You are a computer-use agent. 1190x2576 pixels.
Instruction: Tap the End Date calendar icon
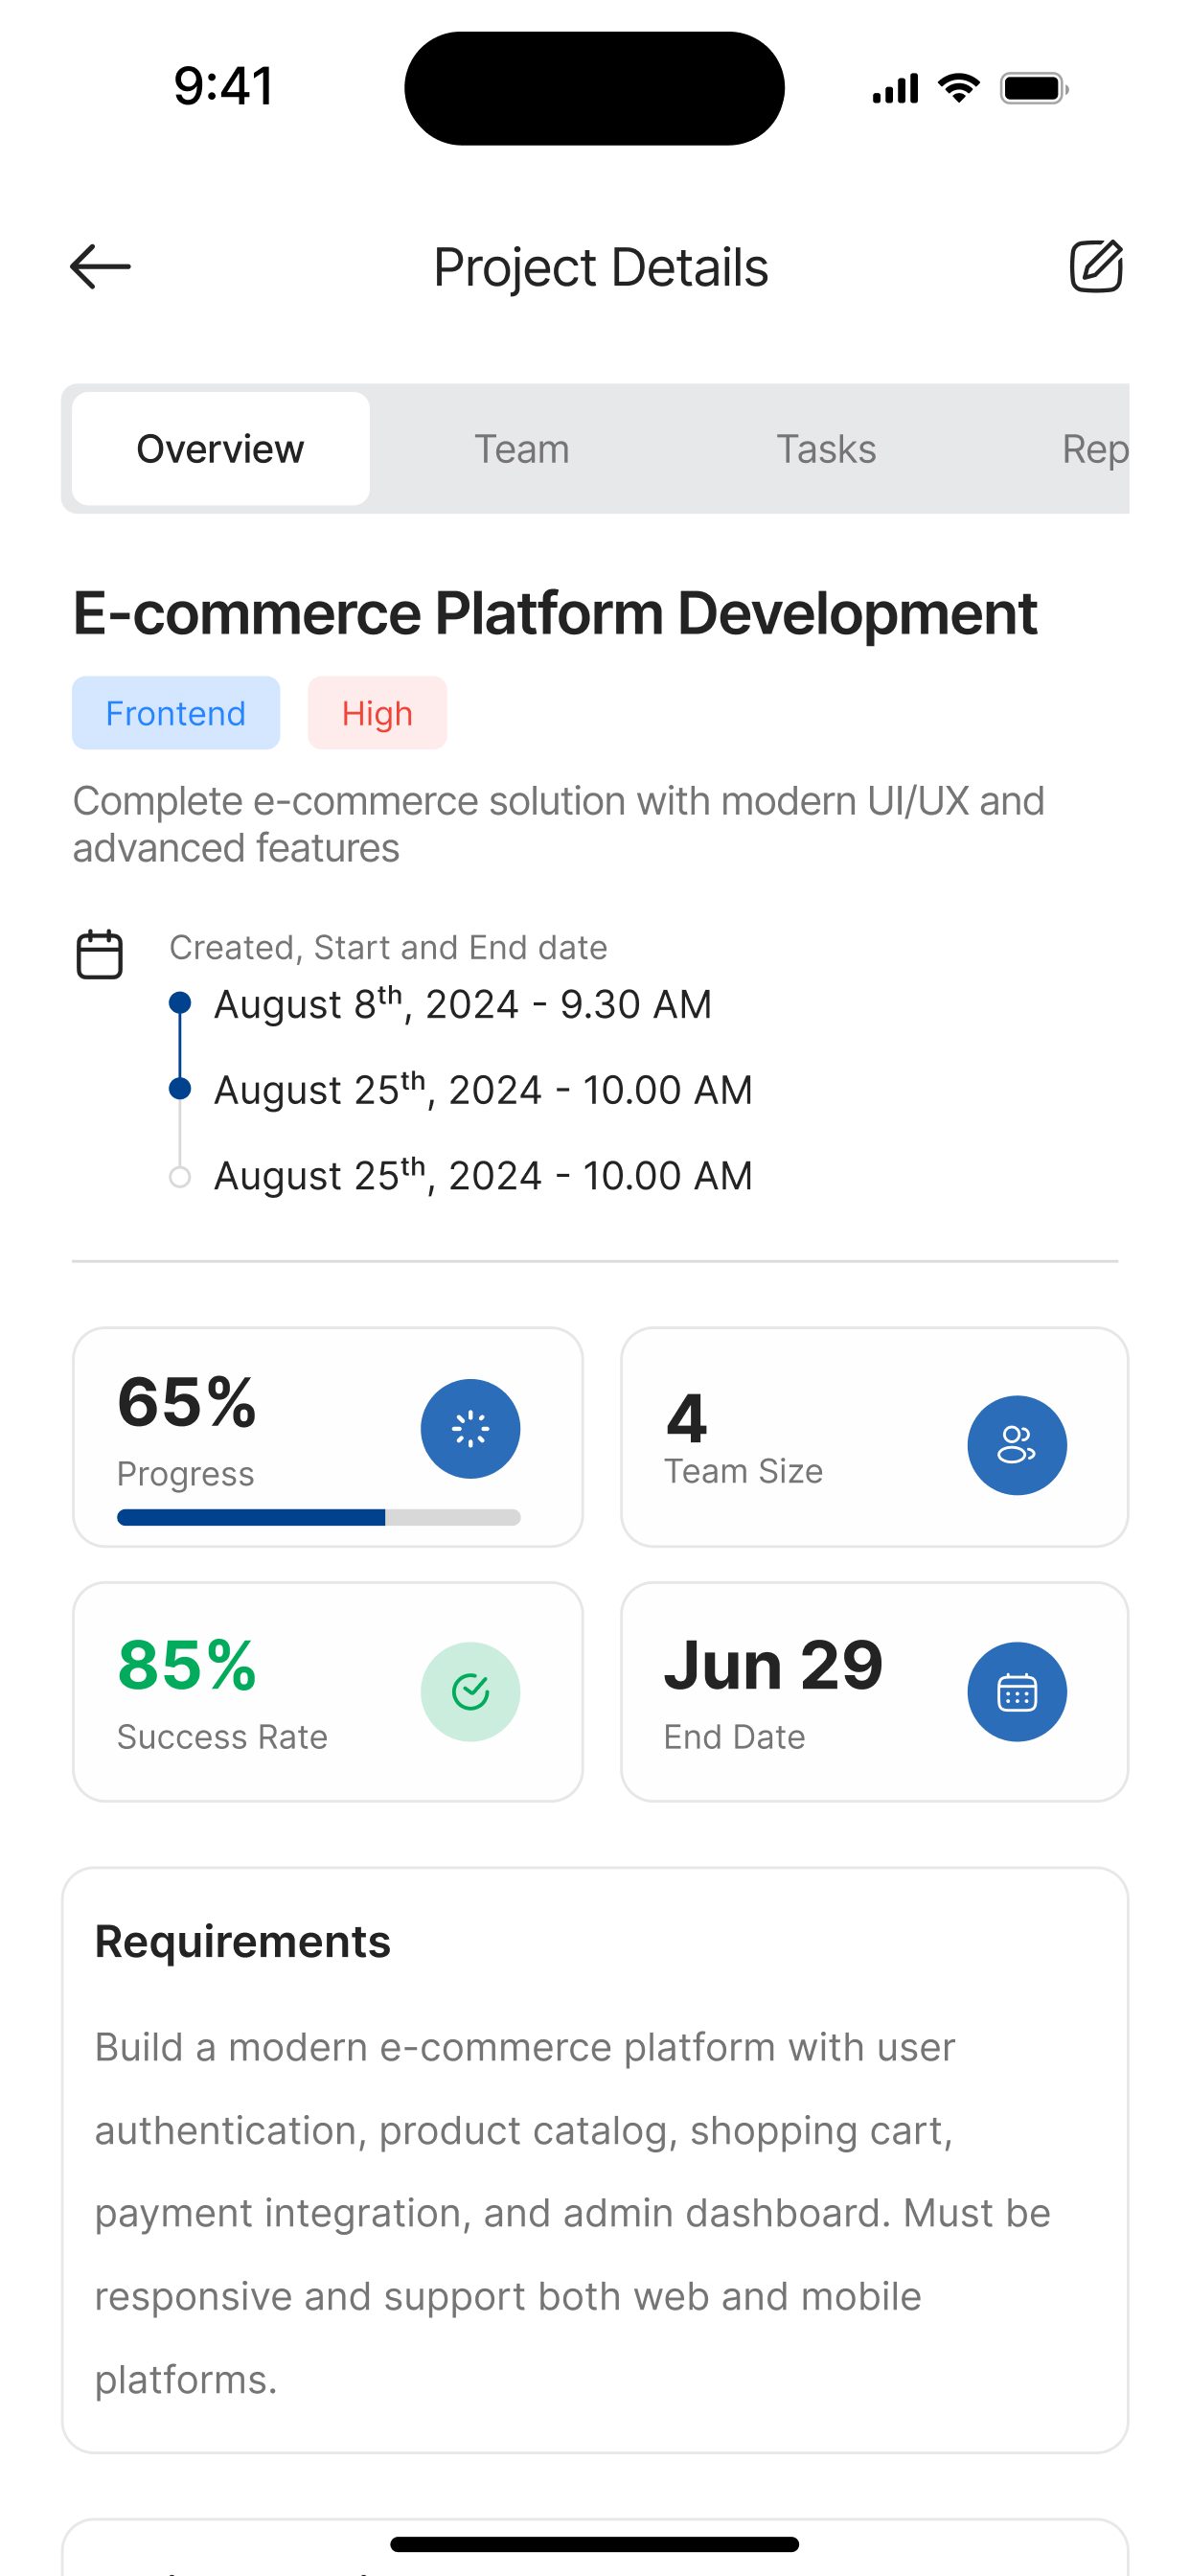pyautogui.click(x=1017, y=1692)
